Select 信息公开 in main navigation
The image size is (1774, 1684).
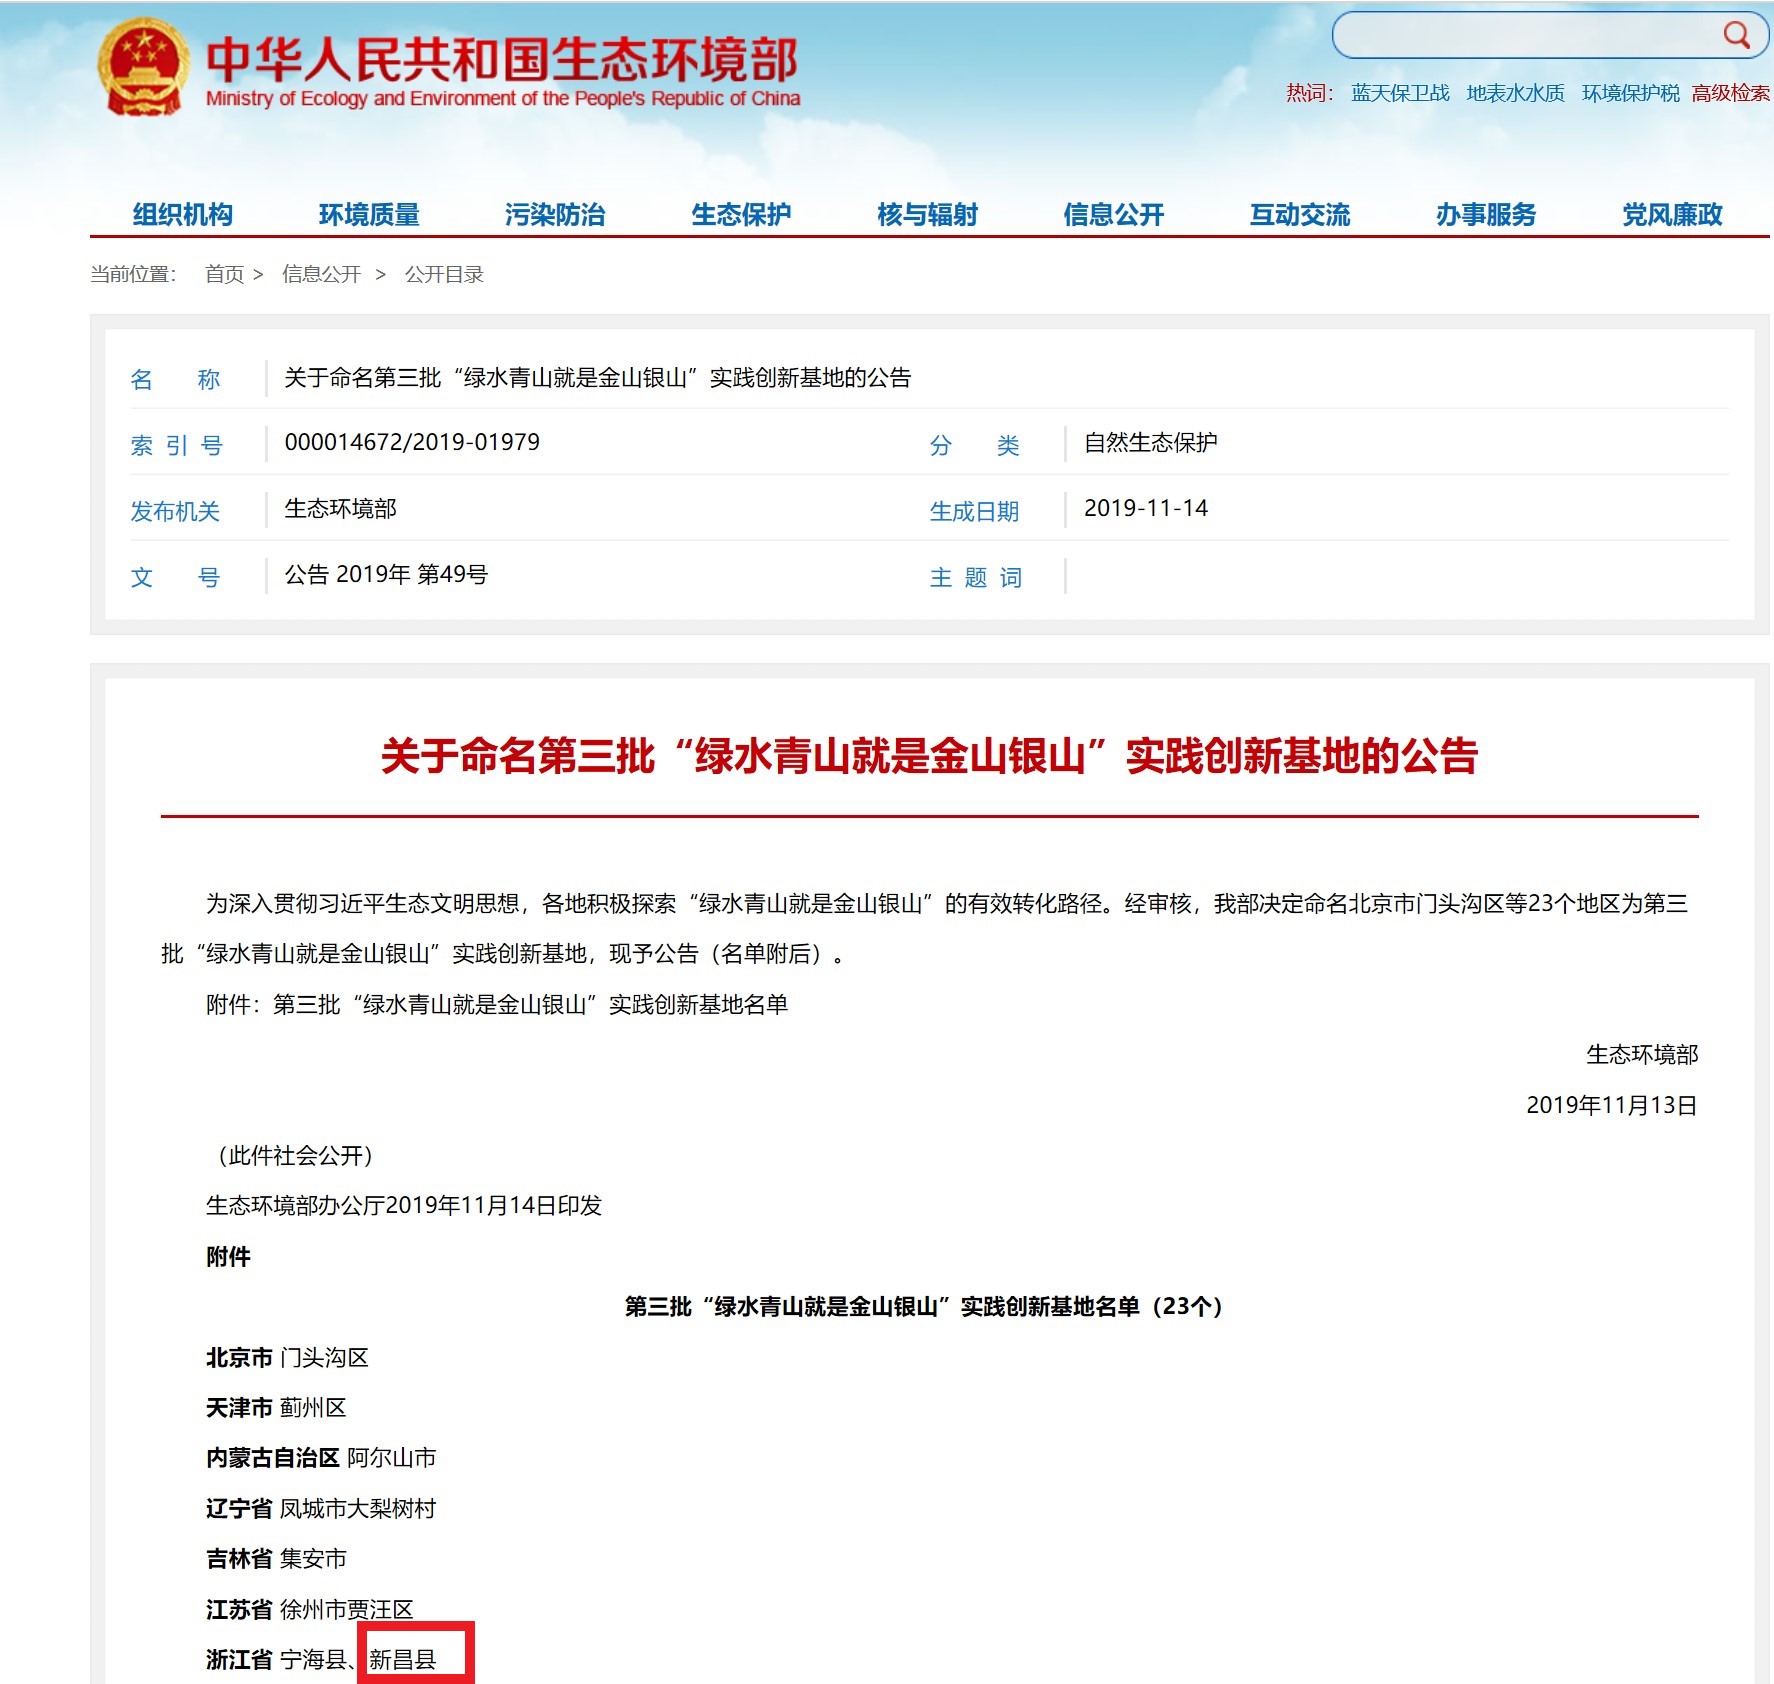[1113, 214]
